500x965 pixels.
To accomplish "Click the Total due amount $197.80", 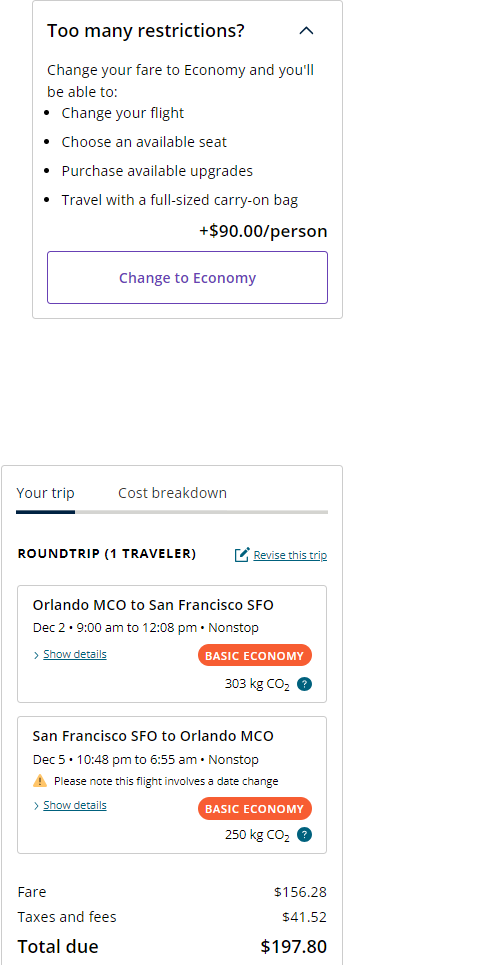I will [x=294, y=947].
